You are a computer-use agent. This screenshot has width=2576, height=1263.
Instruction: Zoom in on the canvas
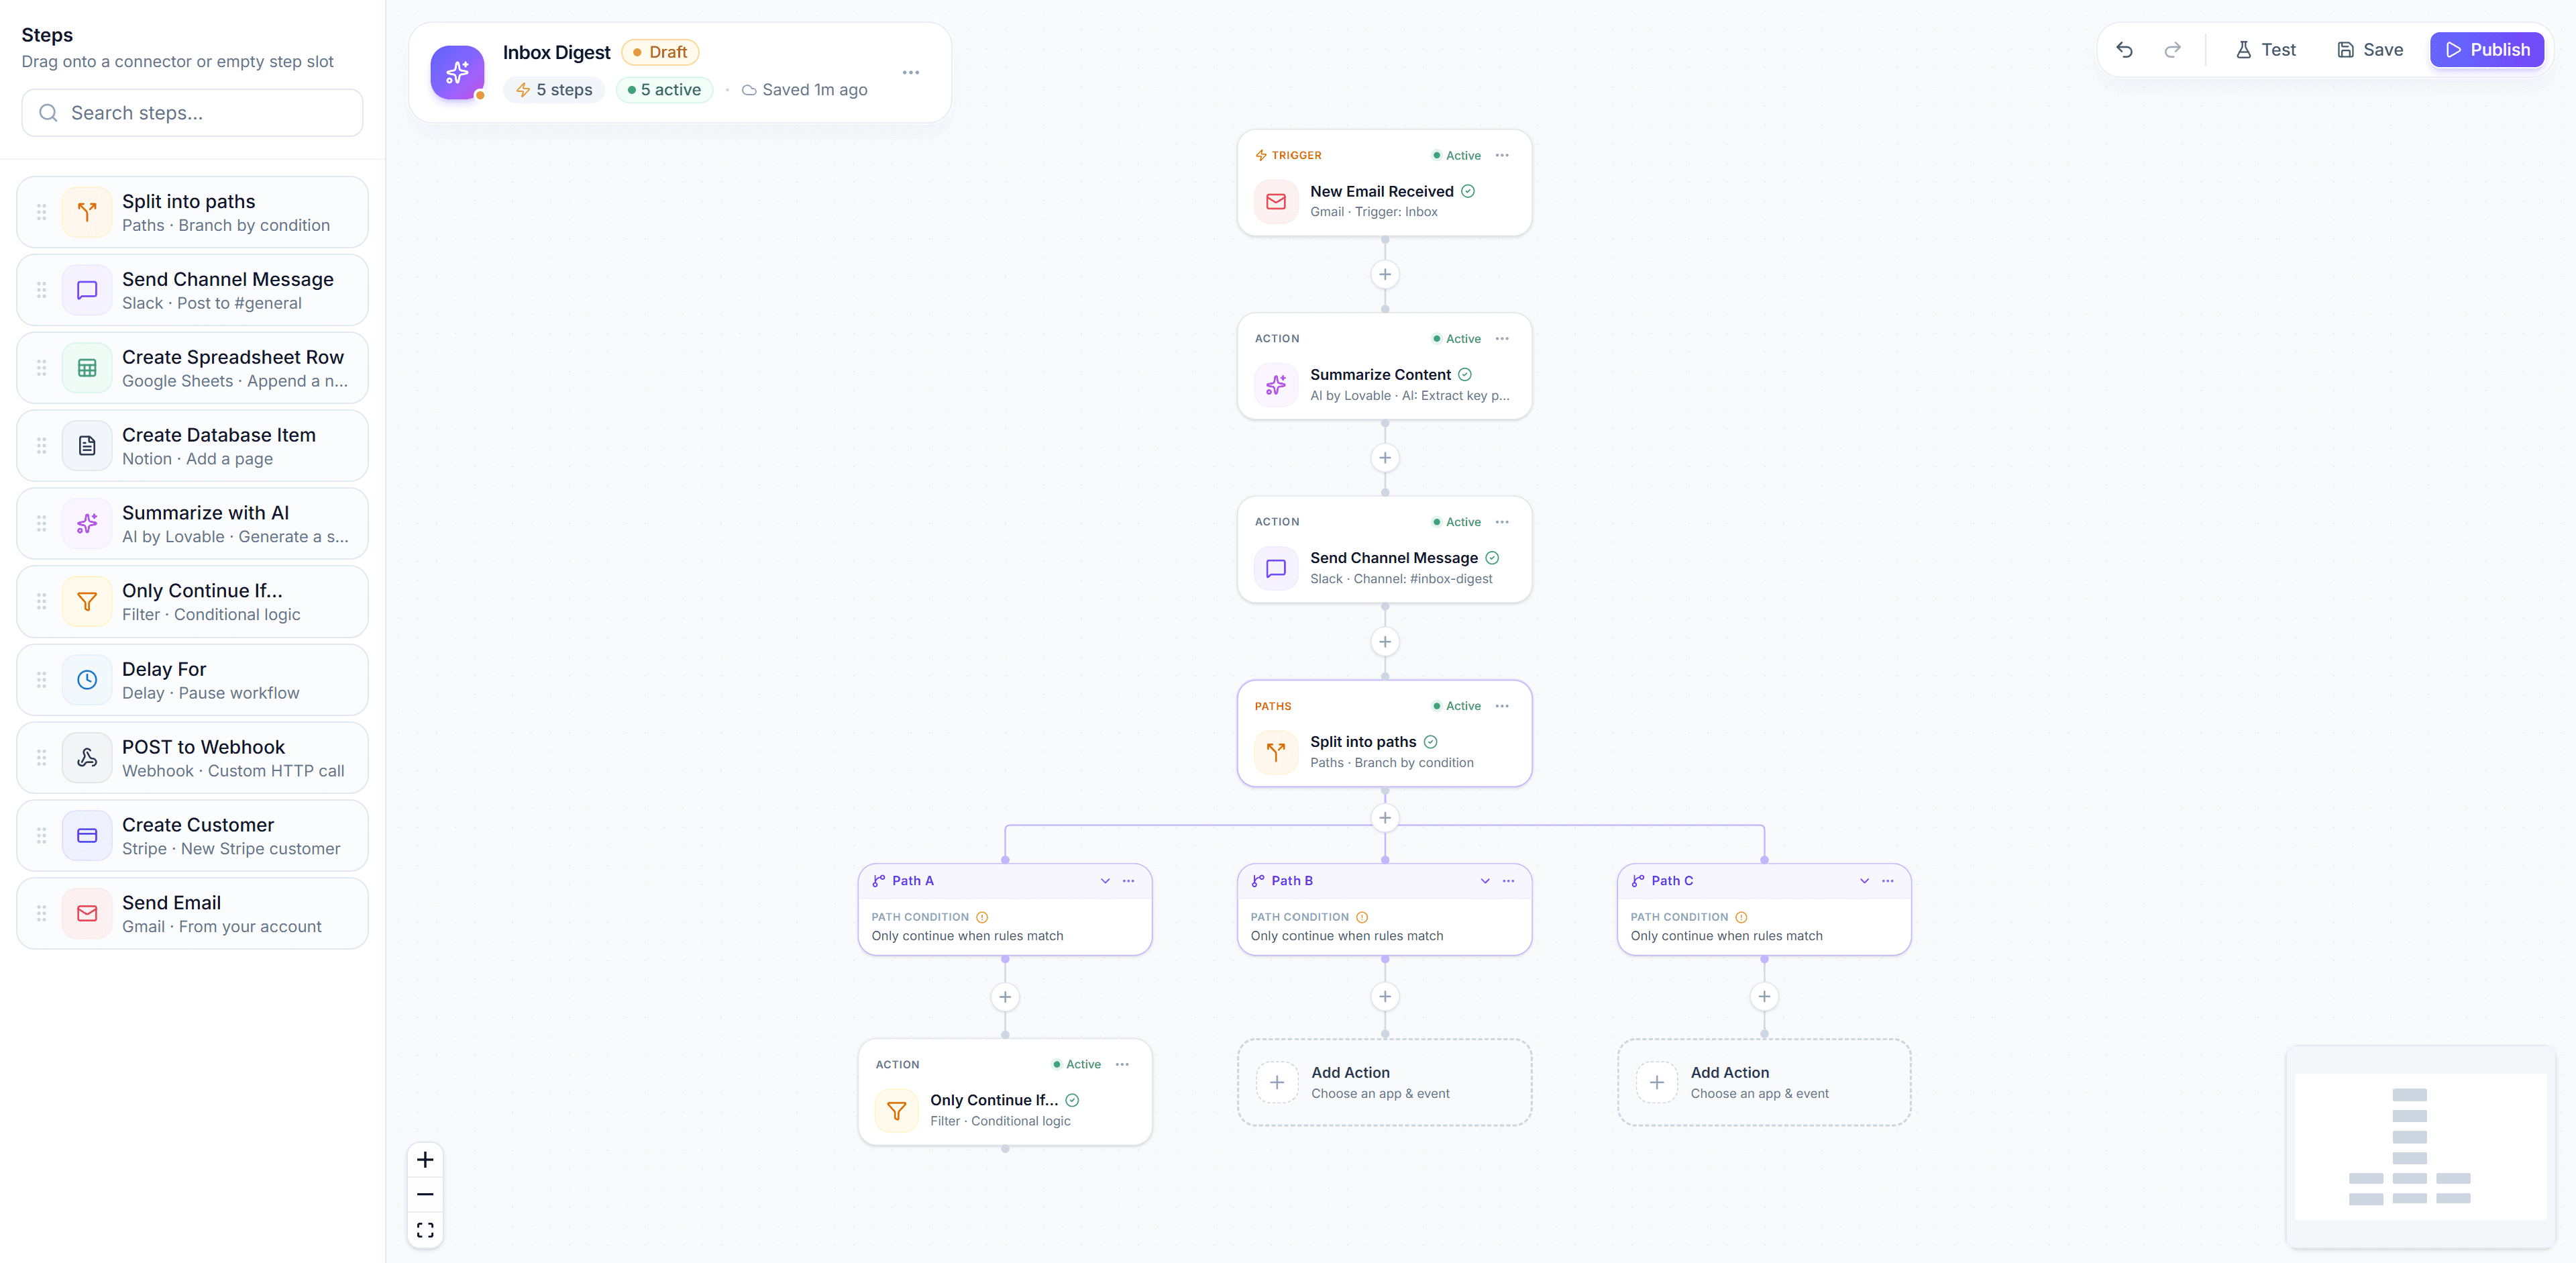pyautogui.click(x=425, y=1160)
